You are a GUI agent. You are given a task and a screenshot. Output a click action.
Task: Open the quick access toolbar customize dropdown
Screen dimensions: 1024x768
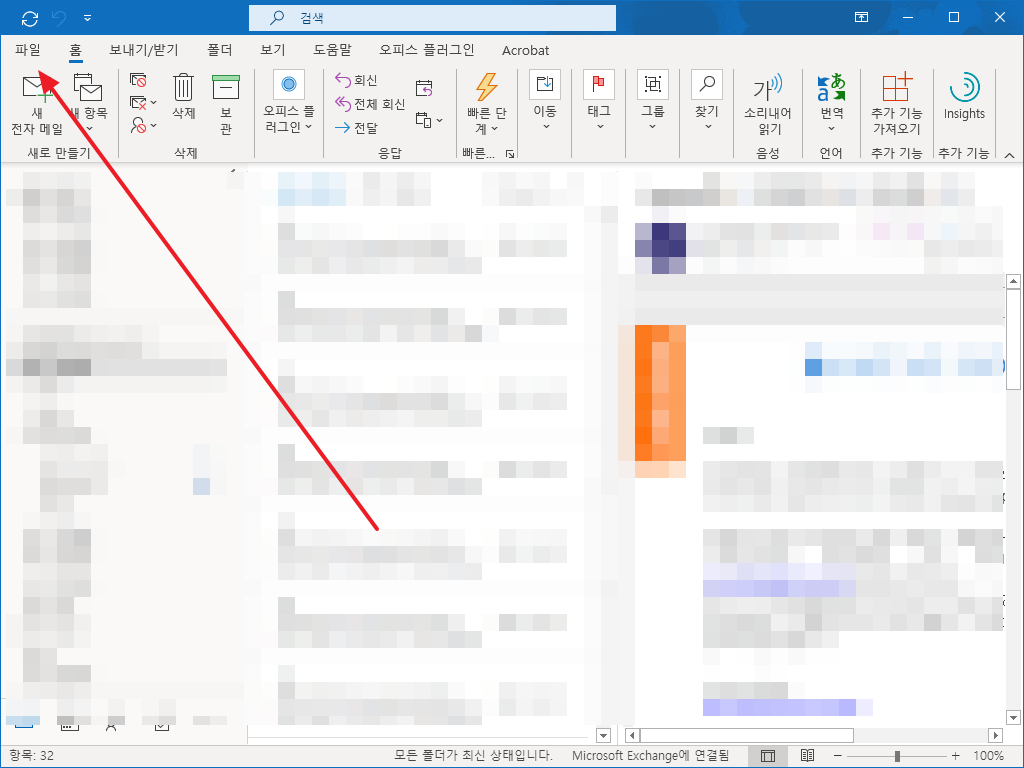[88, 18]
